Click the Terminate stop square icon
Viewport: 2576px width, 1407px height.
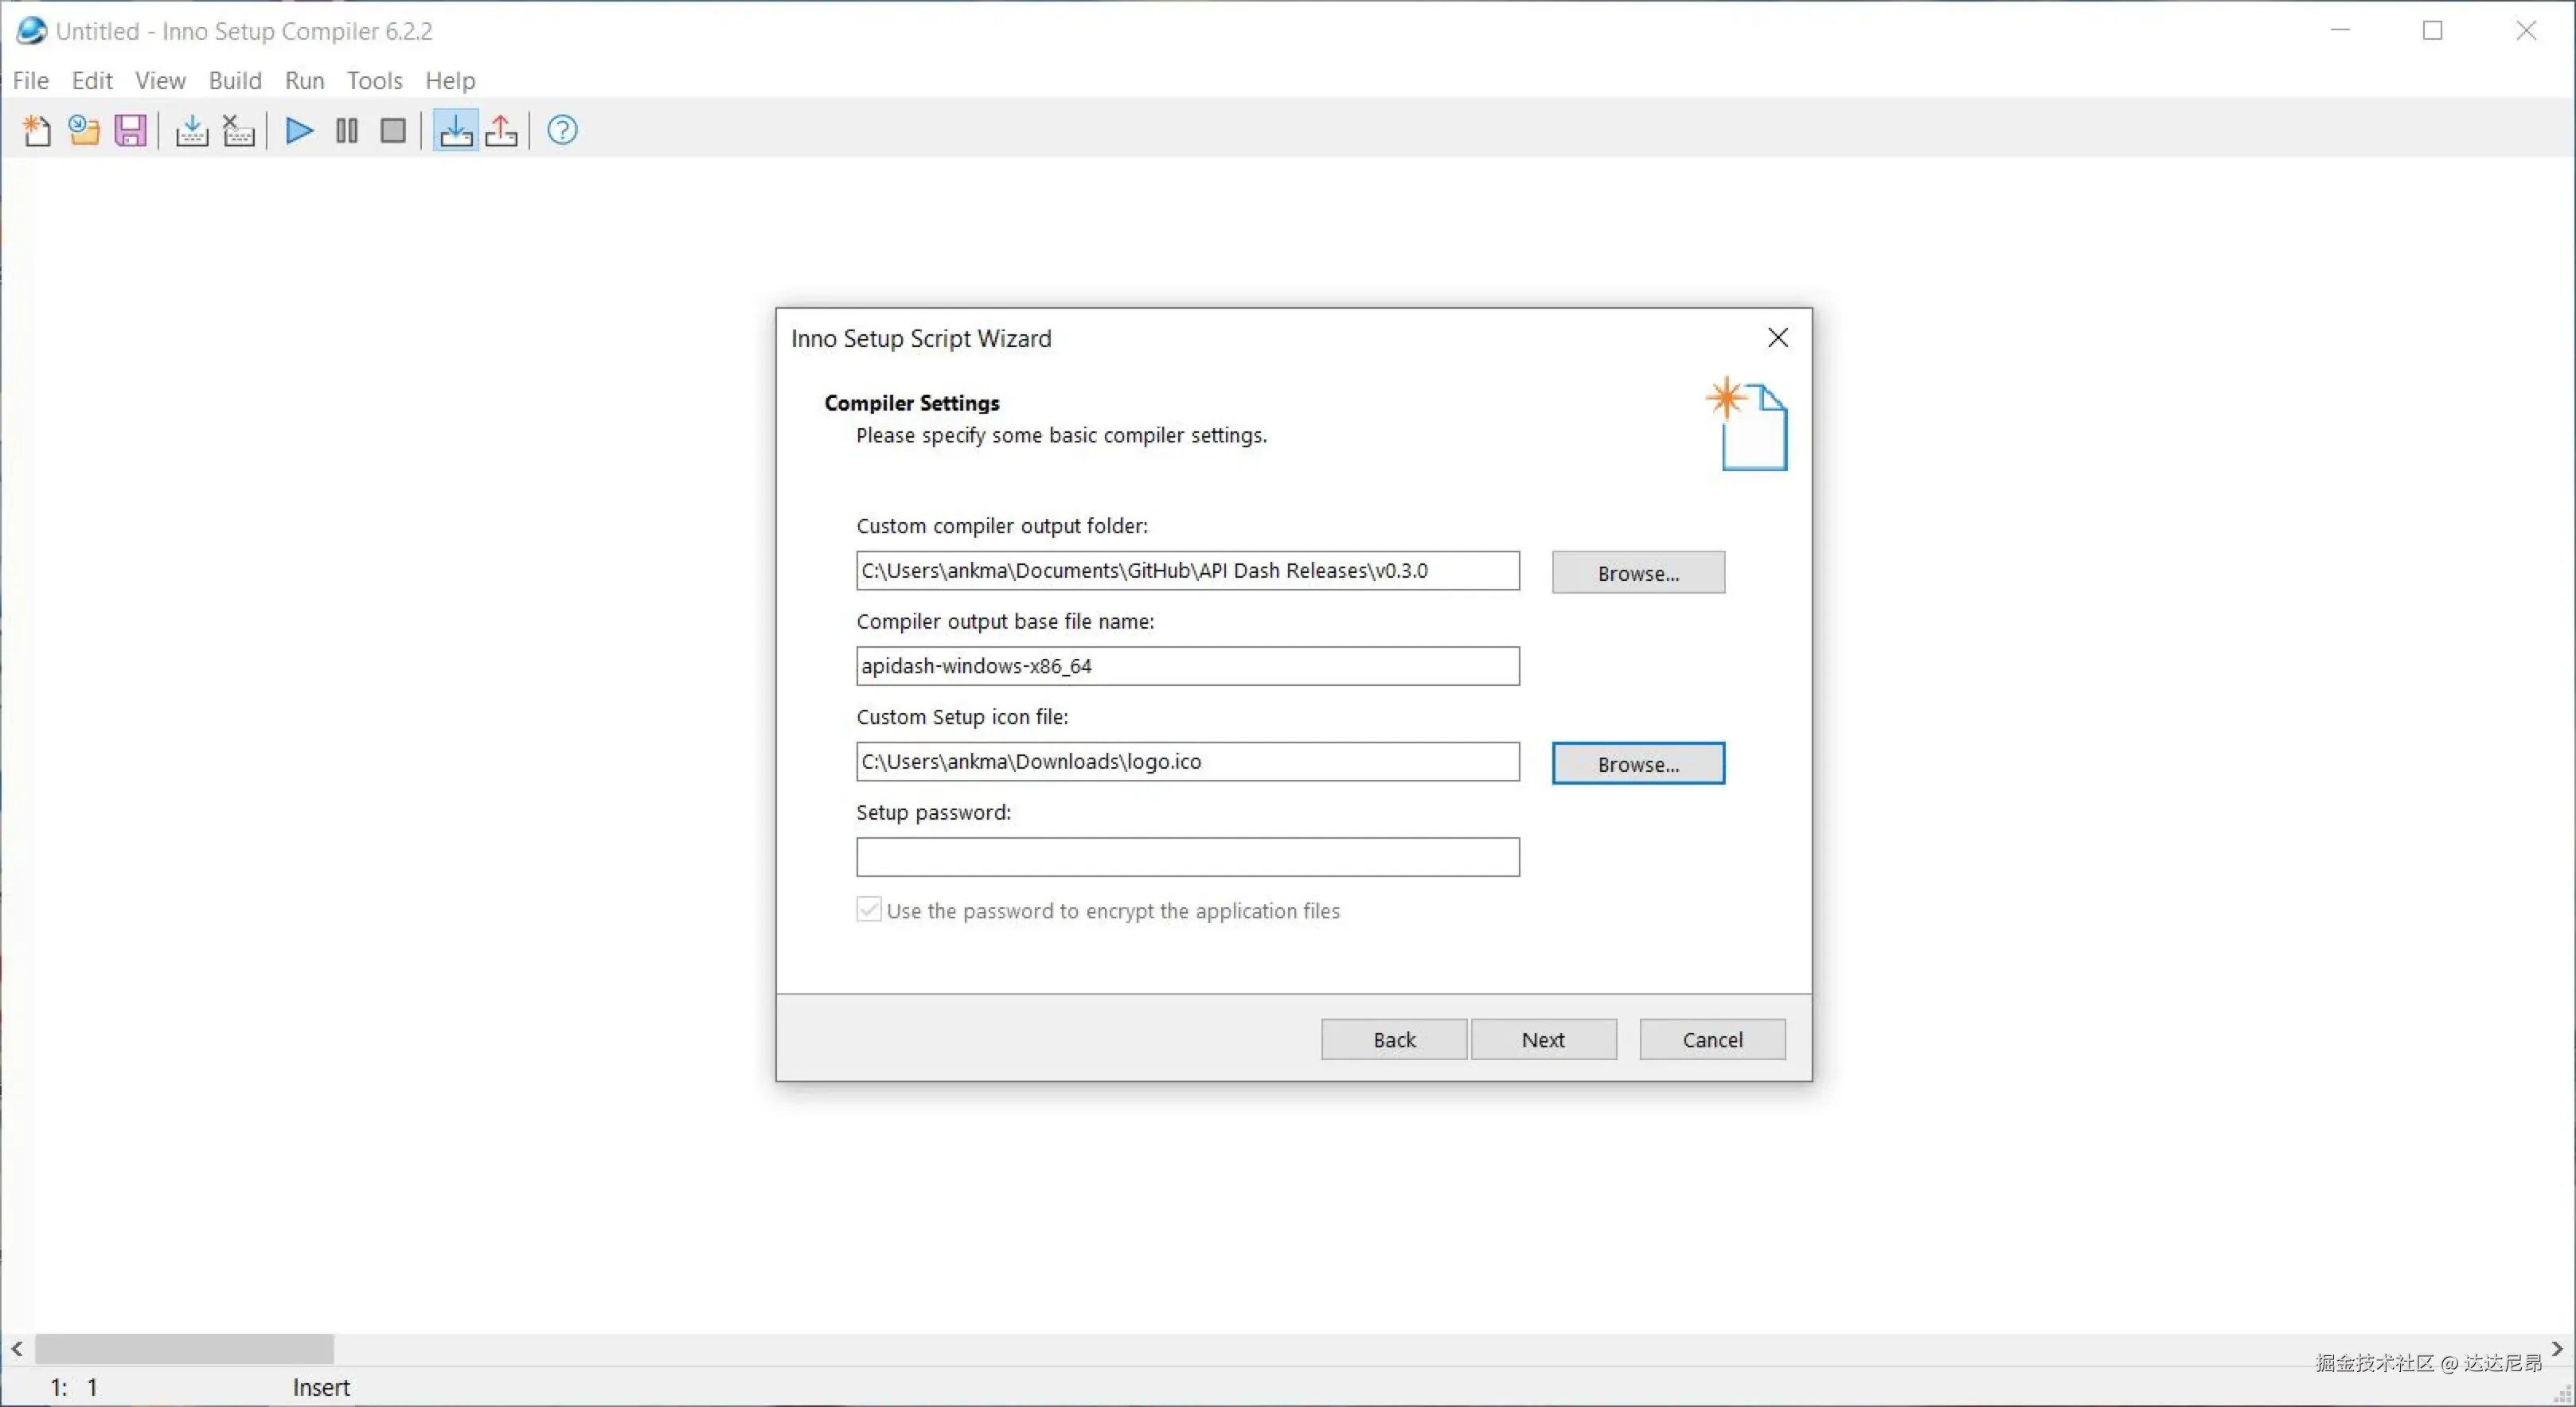393,131
